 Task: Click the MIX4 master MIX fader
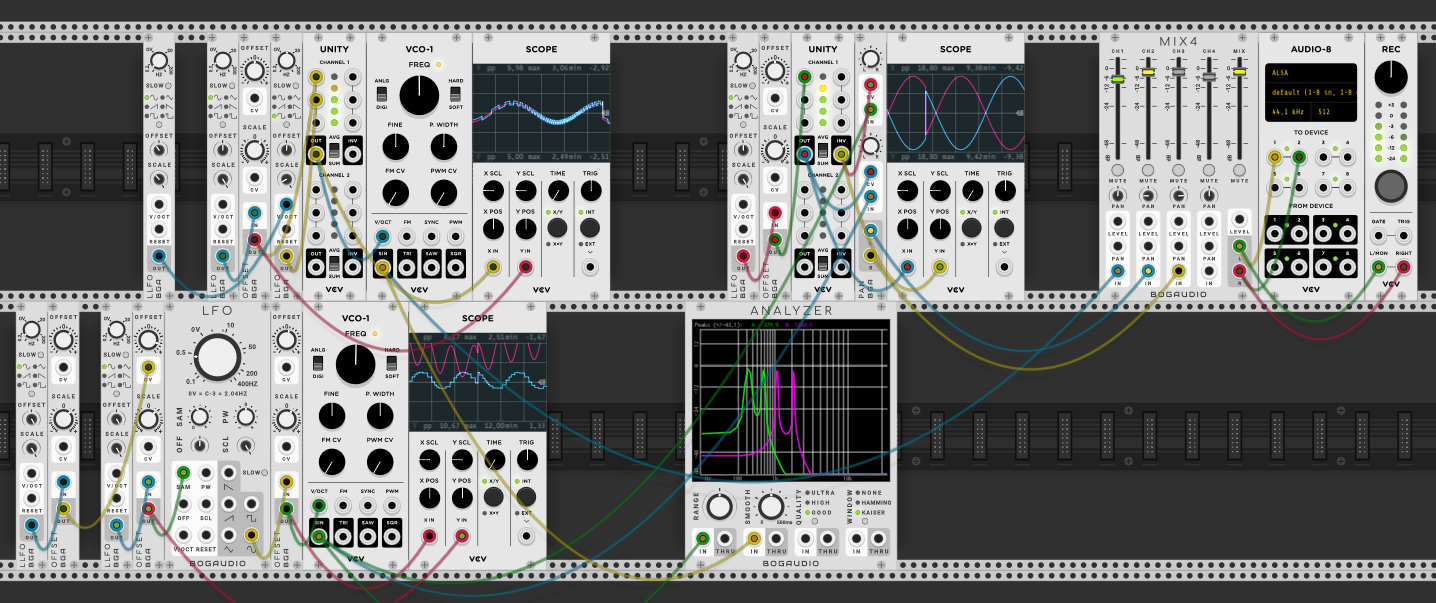[x=1240, y=72]
